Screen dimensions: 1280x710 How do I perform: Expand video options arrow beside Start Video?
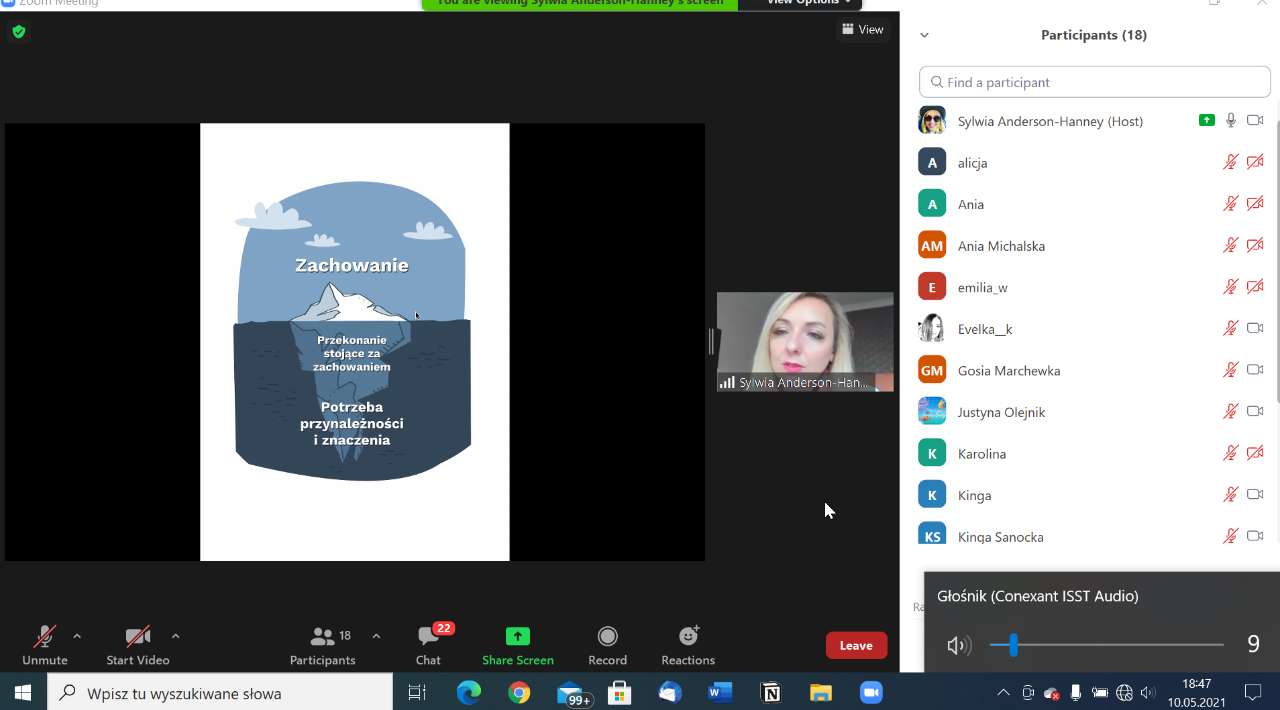(176, 636)
